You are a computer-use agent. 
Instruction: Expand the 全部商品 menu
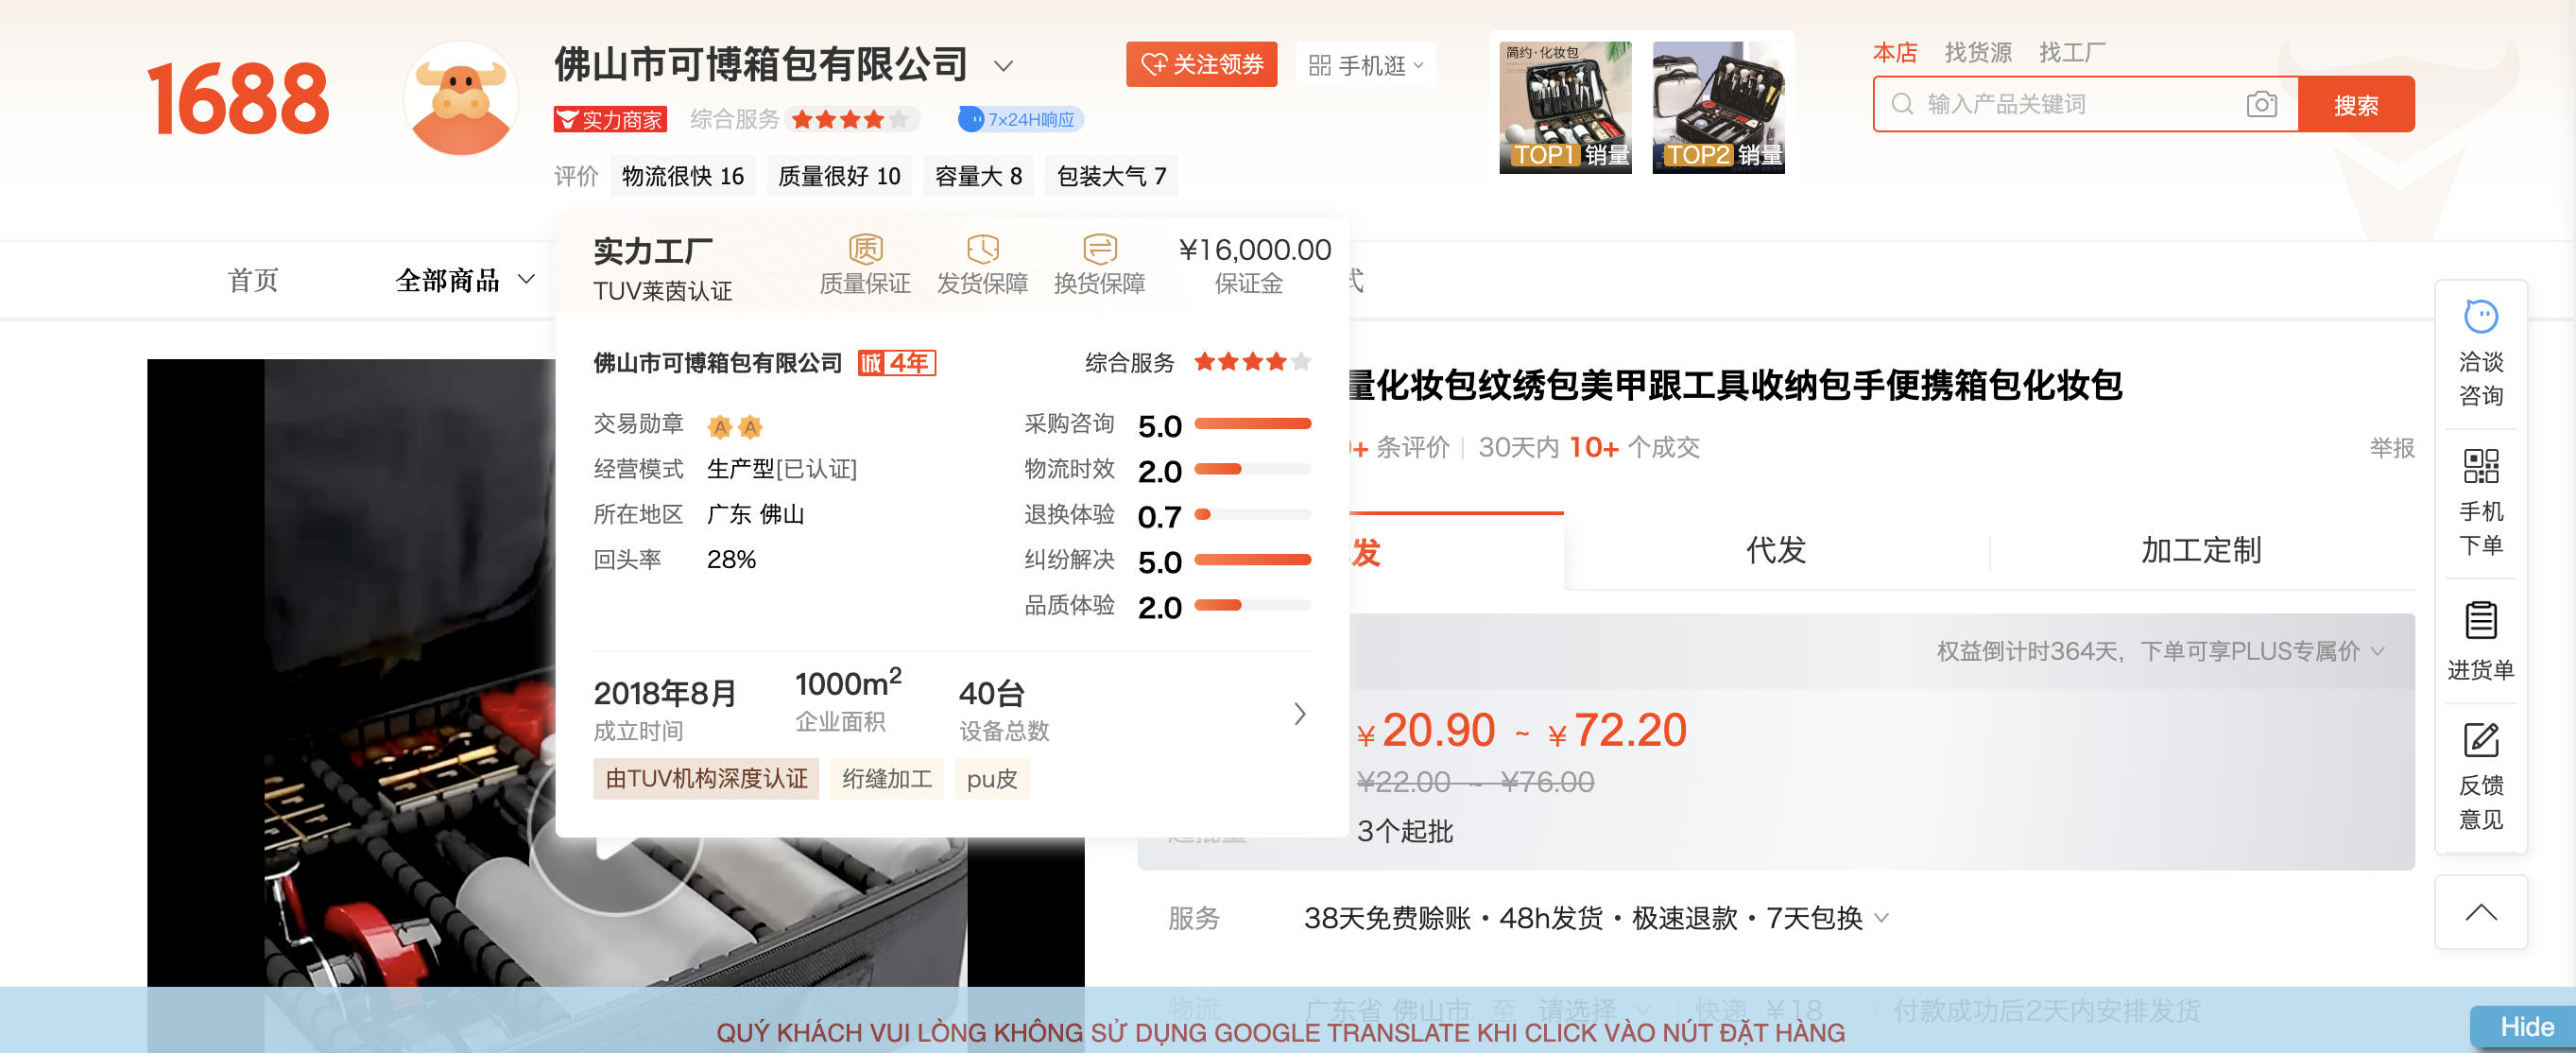point(464,280)
